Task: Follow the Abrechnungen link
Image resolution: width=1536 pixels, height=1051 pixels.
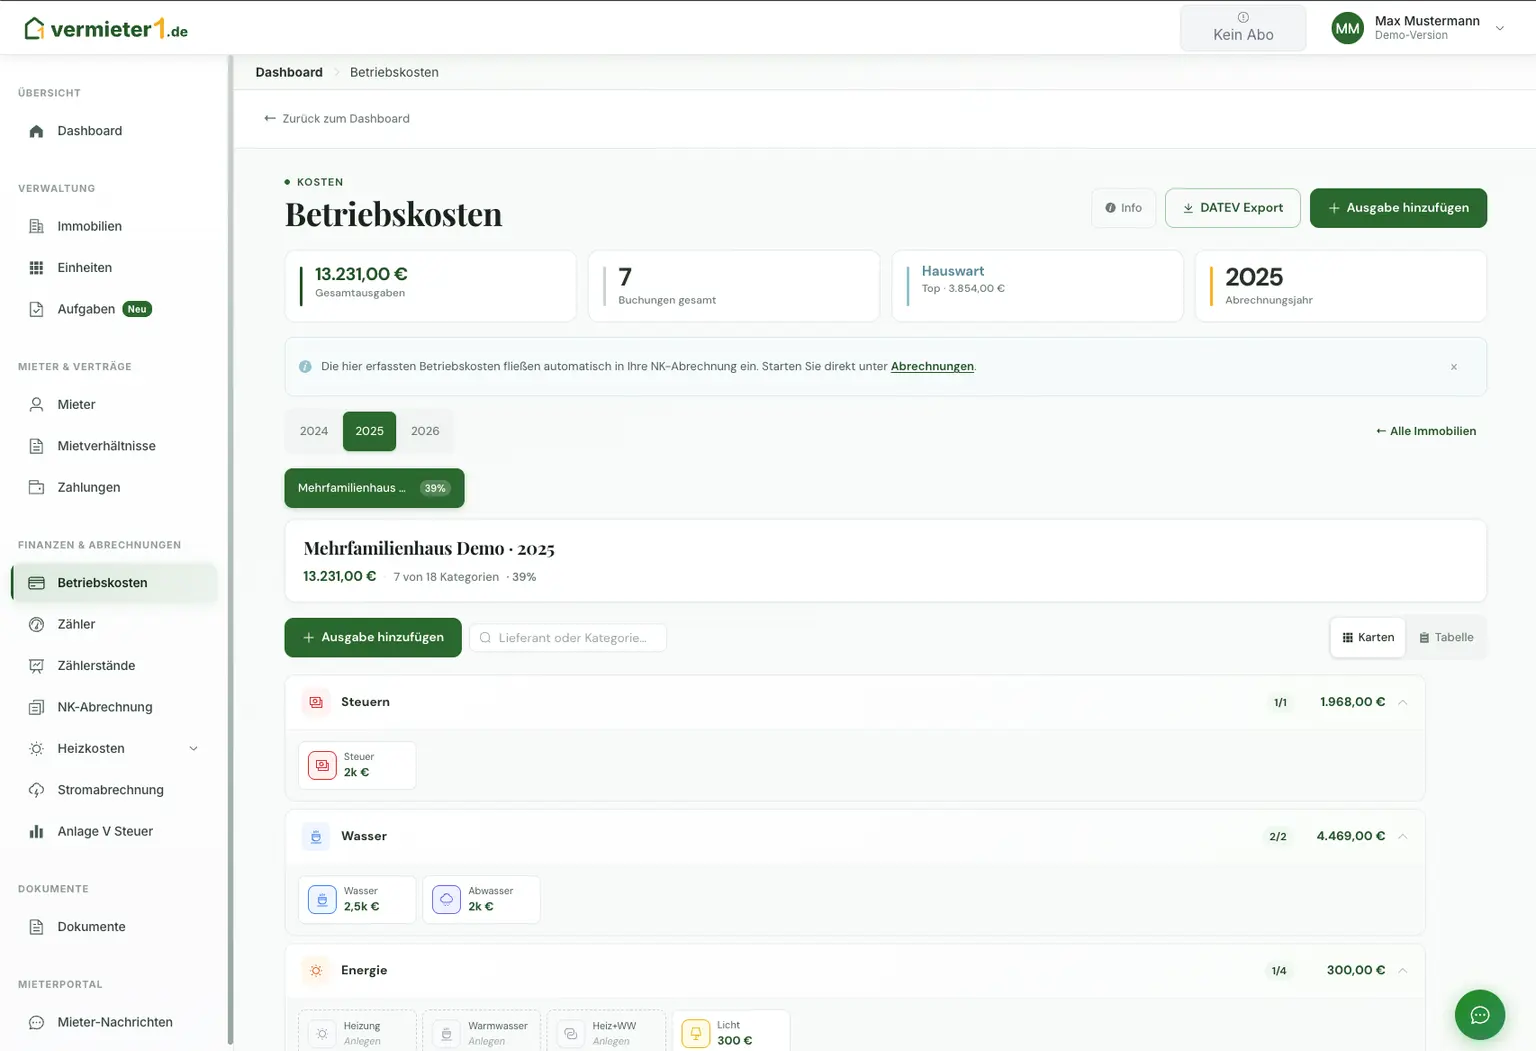Action: [932, 367]
